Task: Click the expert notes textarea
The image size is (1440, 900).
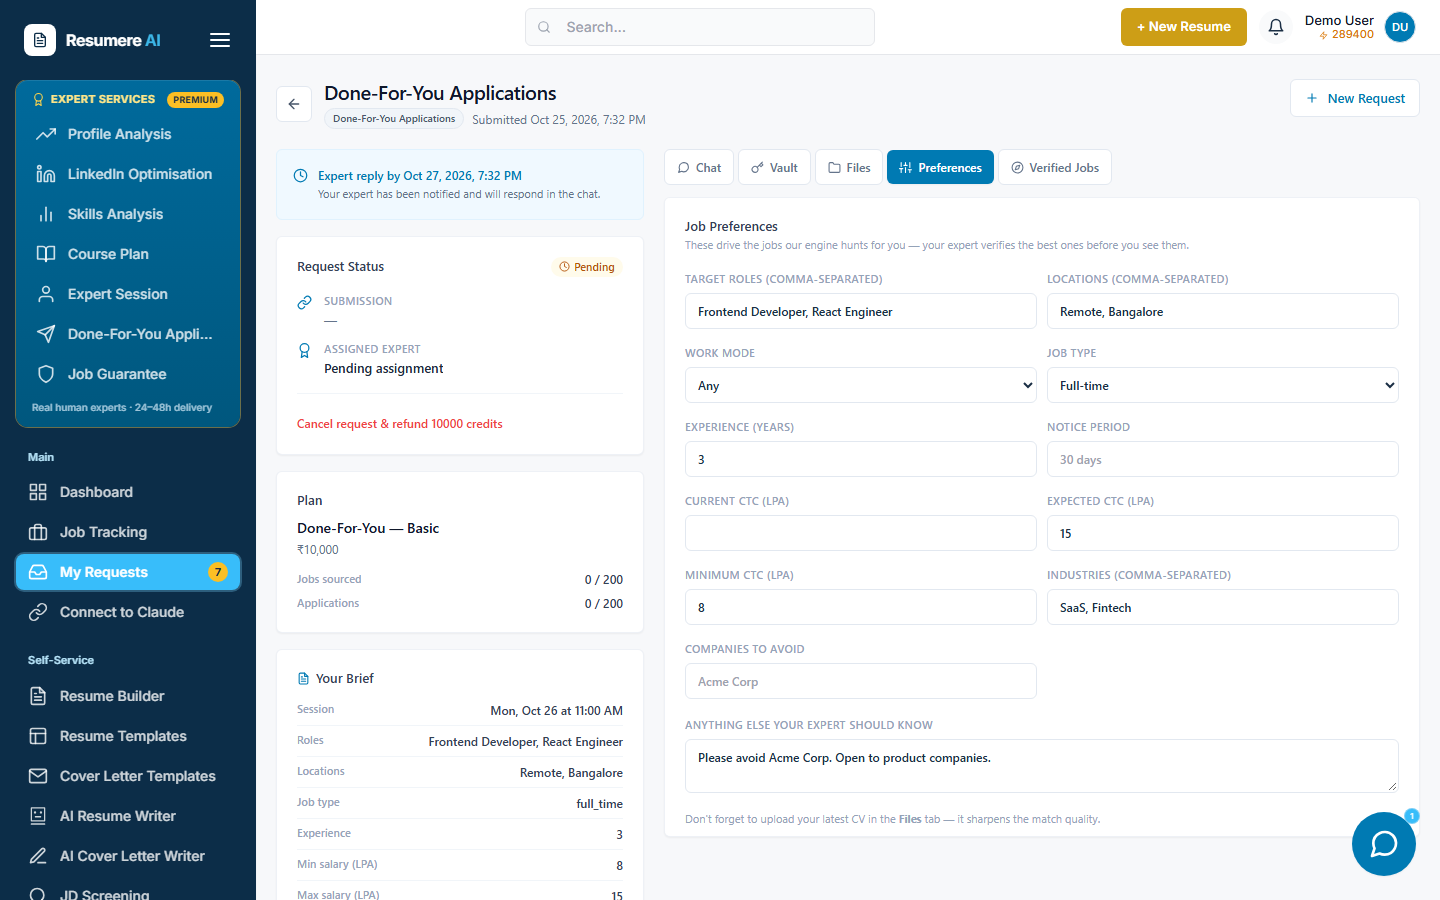Action: [1042, 766]
